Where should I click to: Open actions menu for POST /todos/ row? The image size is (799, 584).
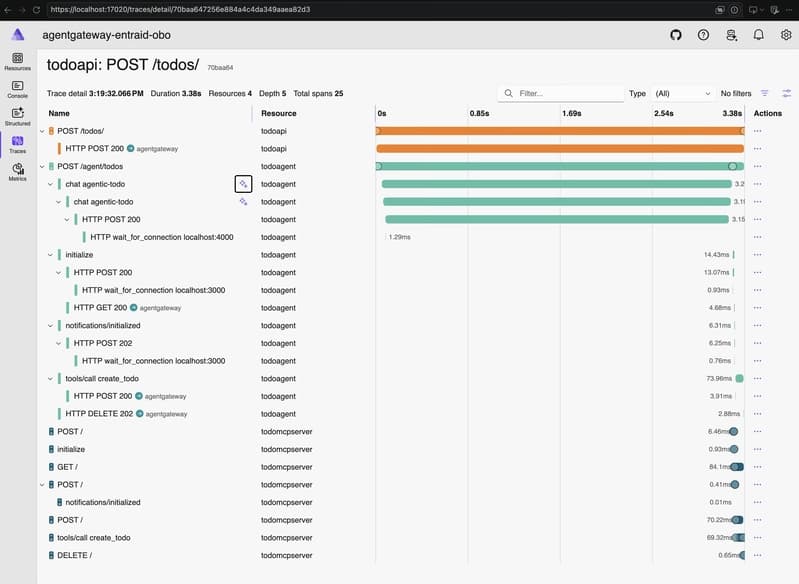[x=758, y=131]
